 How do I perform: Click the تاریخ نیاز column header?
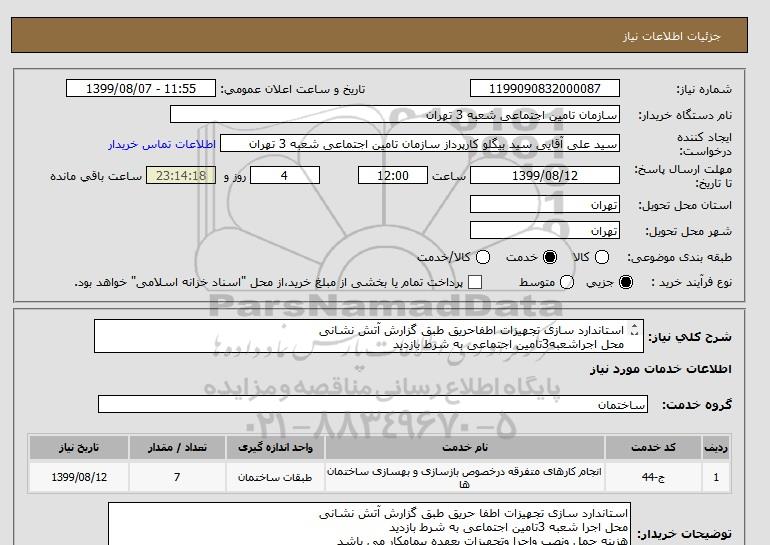point(79,447)
